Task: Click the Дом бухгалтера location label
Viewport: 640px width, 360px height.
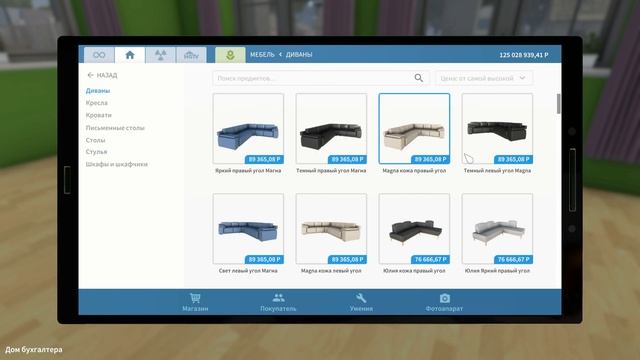Action: (x=34, y=350)
